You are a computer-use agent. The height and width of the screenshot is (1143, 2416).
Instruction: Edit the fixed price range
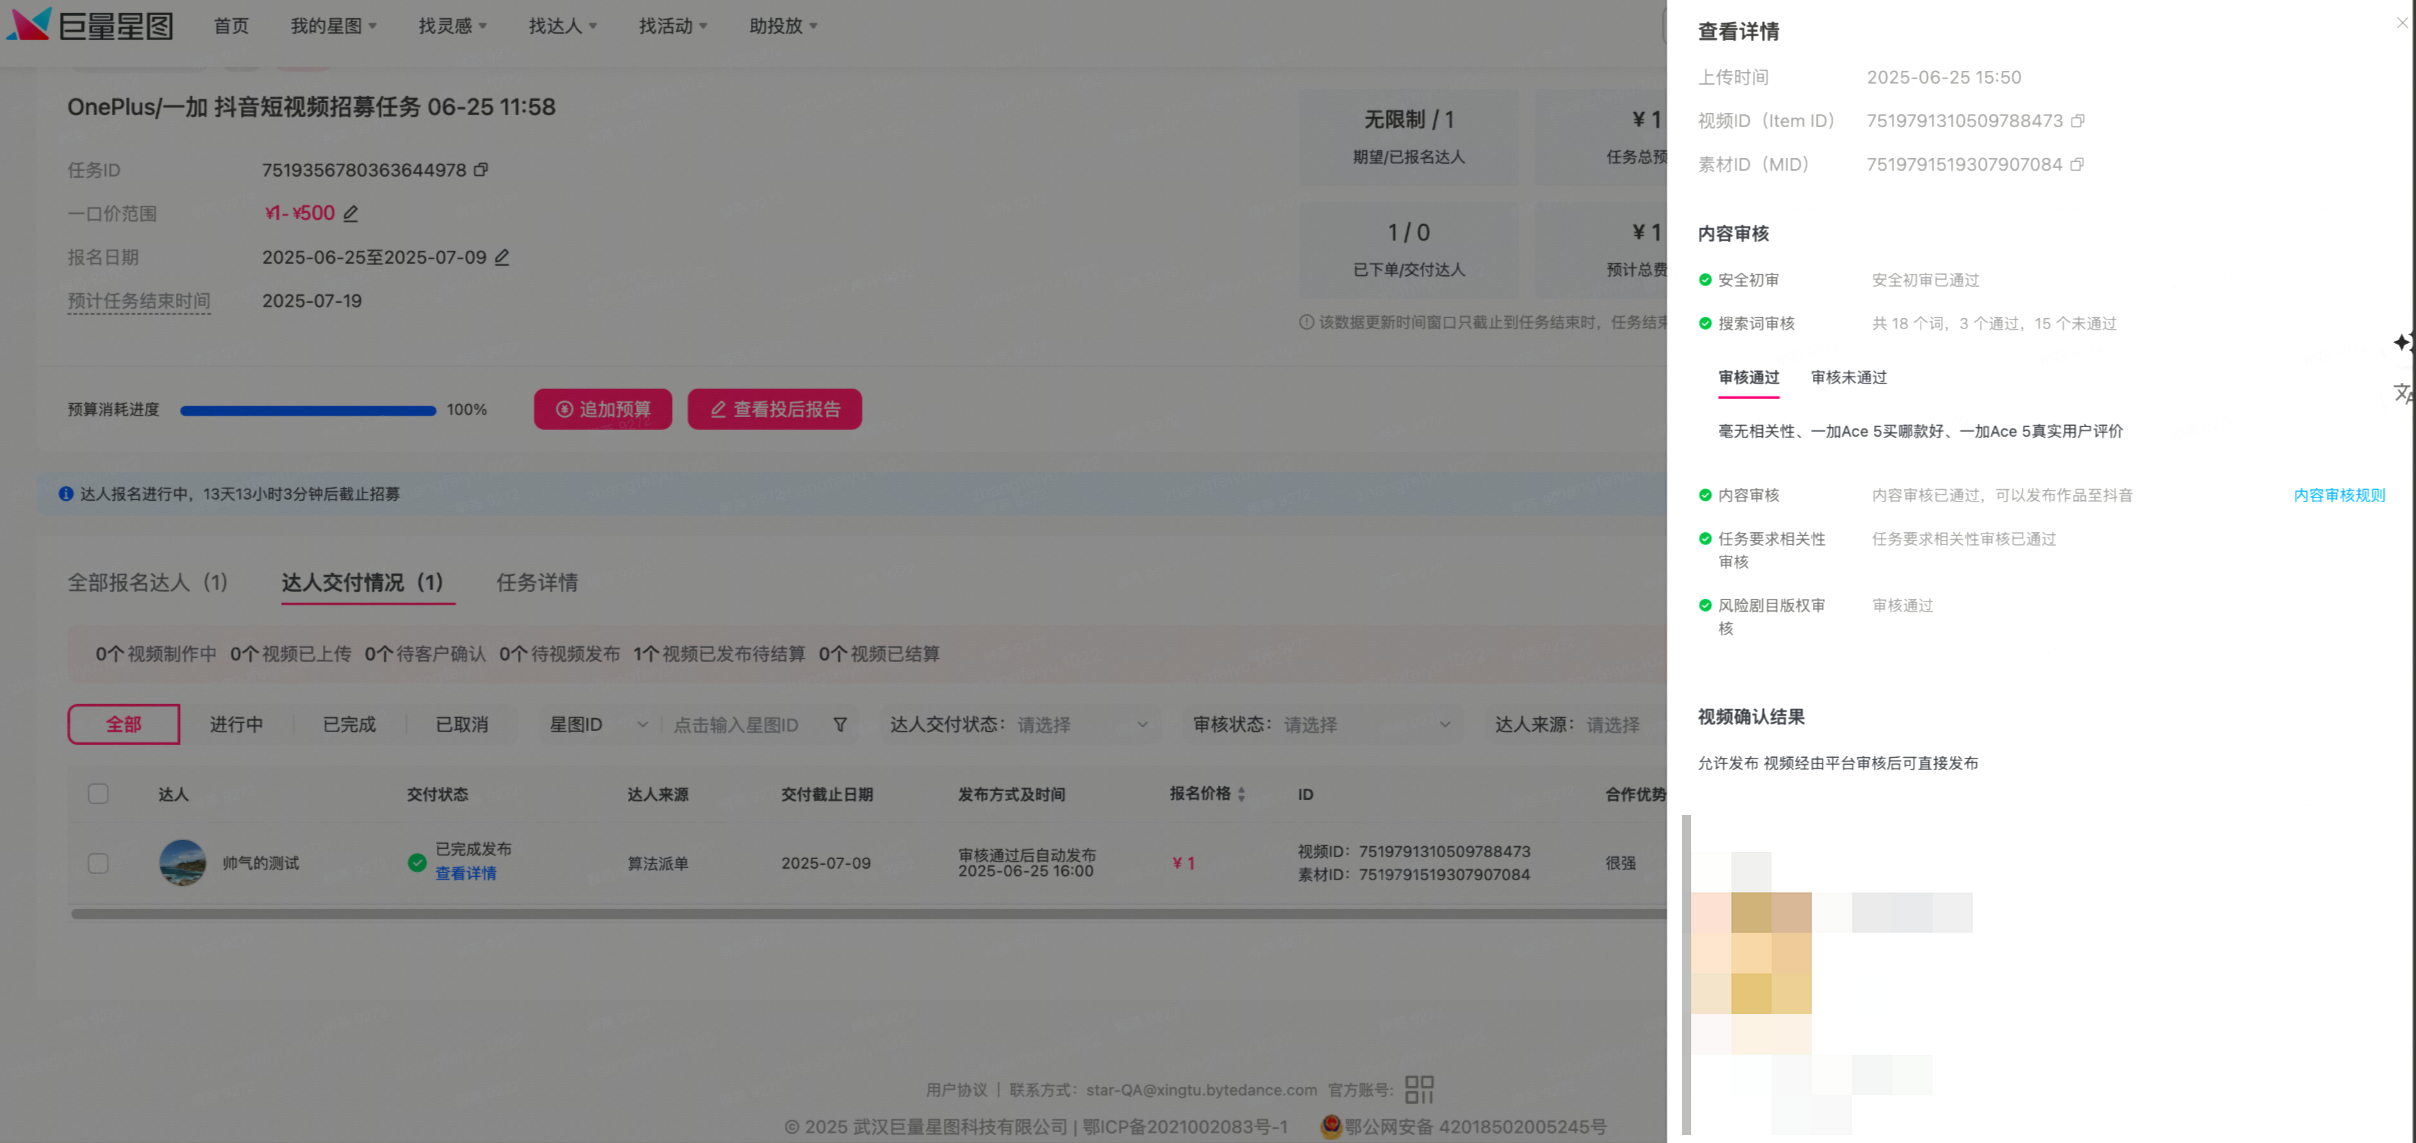click(x=351, y=214)
